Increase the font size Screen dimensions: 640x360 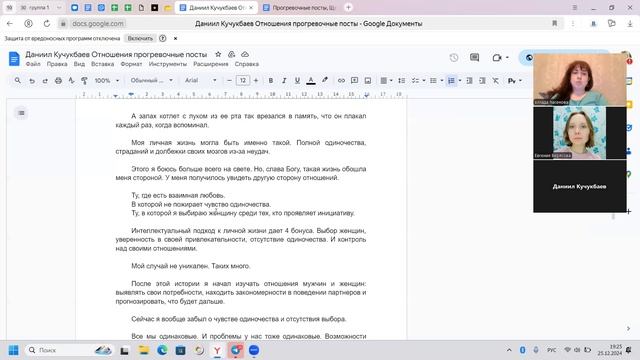tap(256, 81)
